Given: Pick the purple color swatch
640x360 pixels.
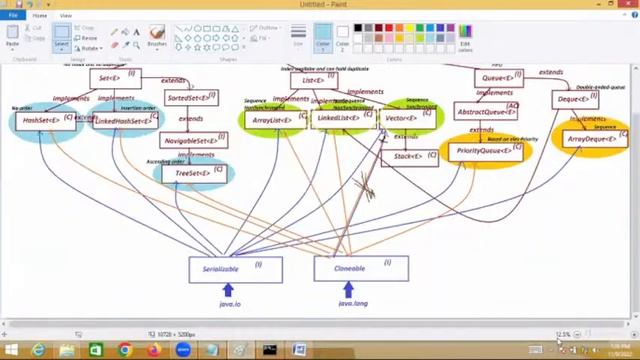Looking at the screenshot, I should tap(451, 28).
